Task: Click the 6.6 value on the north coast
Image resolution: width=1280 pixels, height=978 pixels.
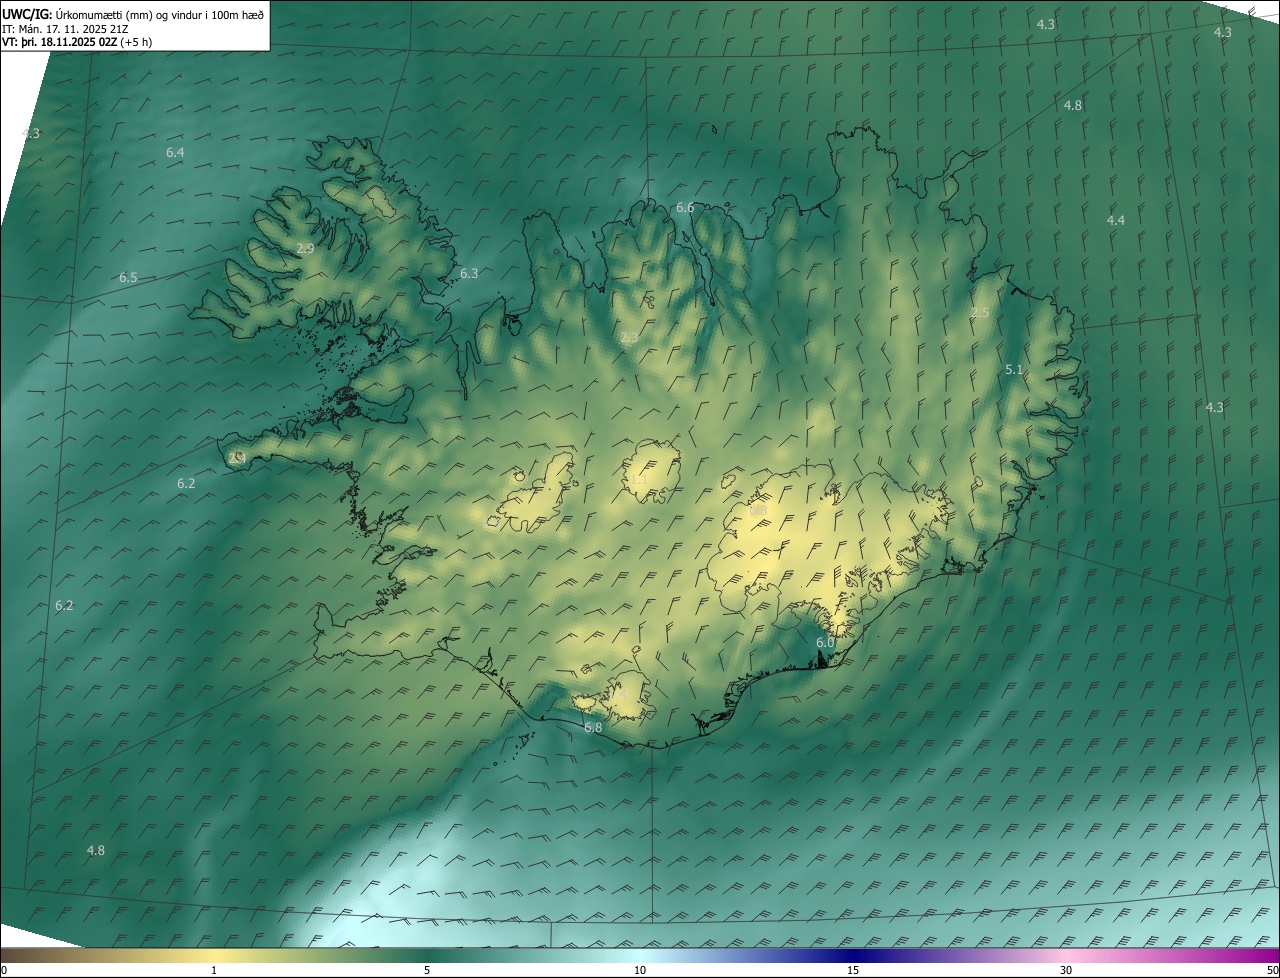Action: [x=685, y=208]
